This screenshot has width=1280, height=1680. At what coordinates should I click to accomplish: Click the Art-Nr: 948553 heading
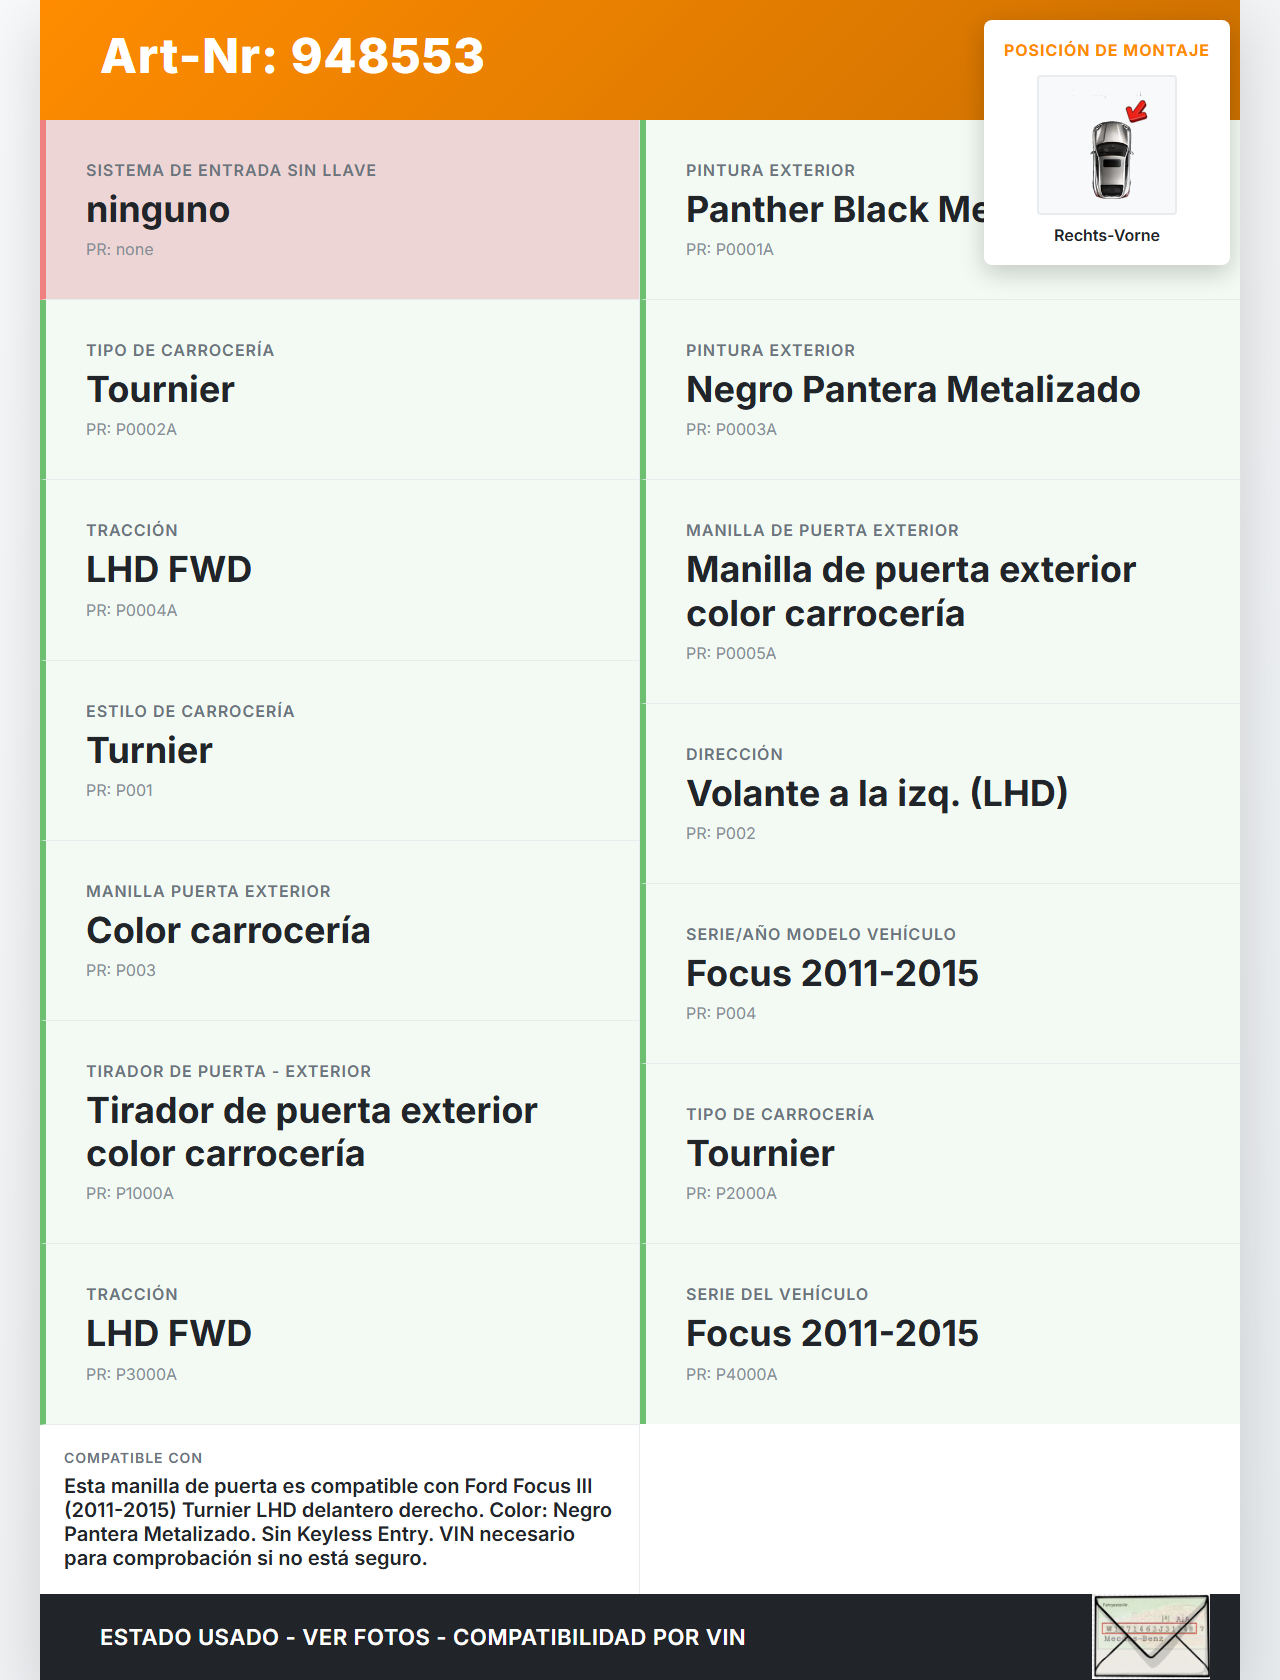[x=292, y=56]
